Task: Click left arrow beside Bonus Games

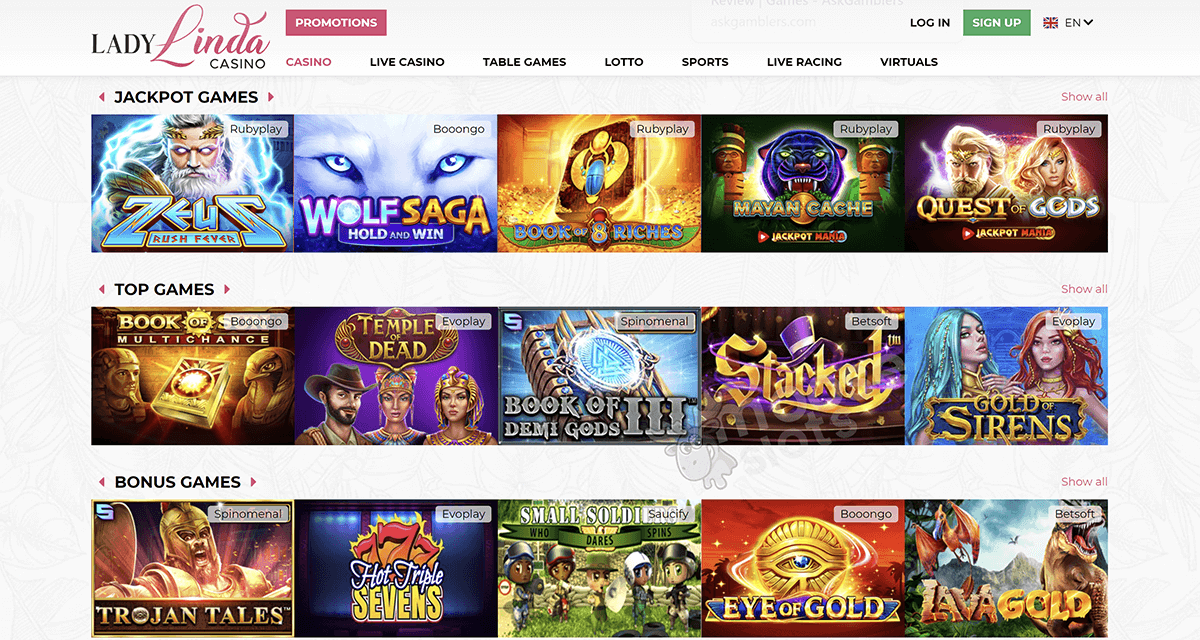Action: tap(102, 482)
